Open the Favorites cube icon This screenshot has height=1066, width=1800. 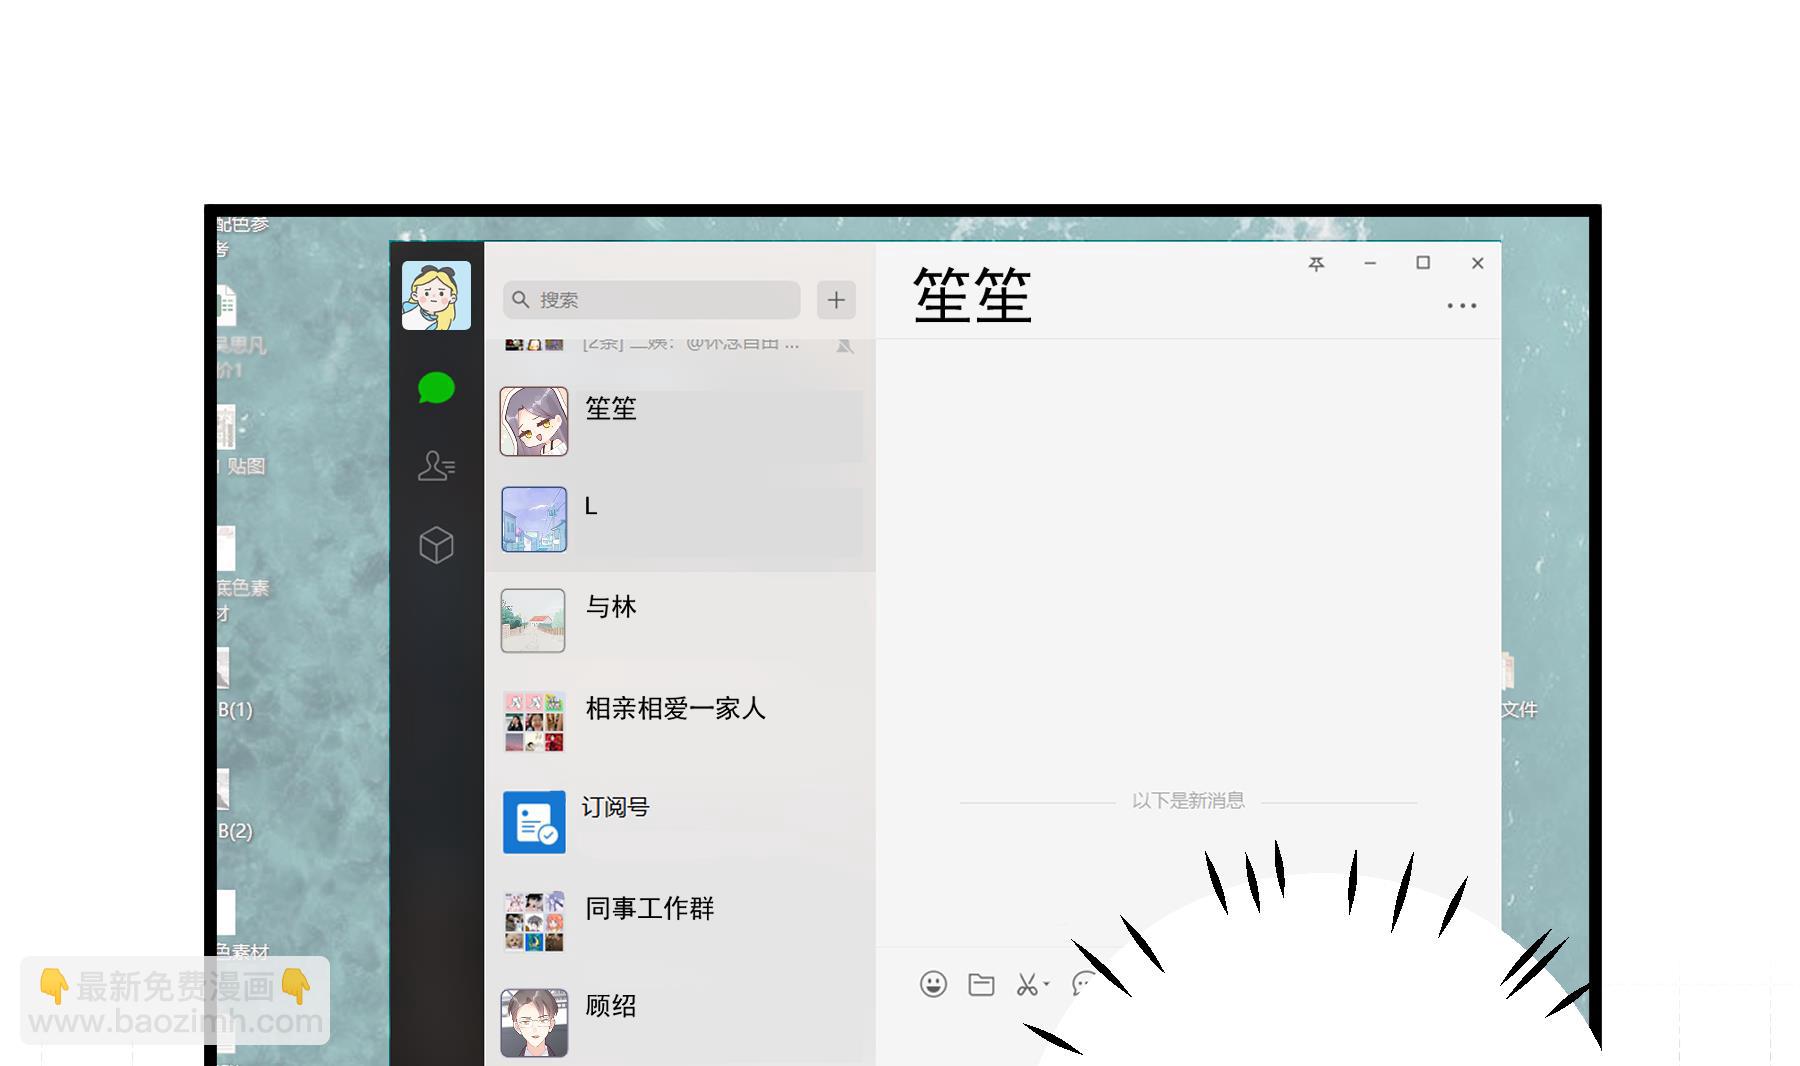click(x=436, y=545)
